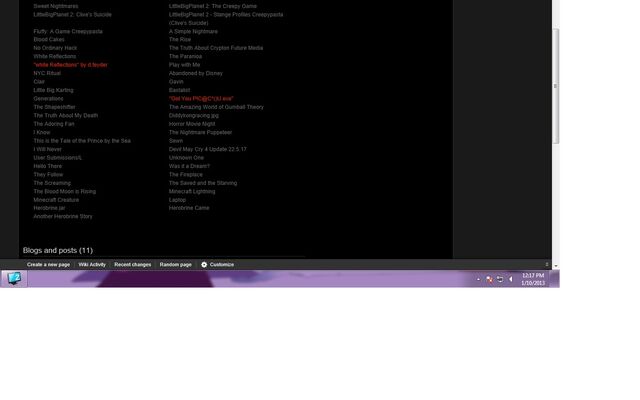Open The Truth About Crypton Future Media

[216, 48]
